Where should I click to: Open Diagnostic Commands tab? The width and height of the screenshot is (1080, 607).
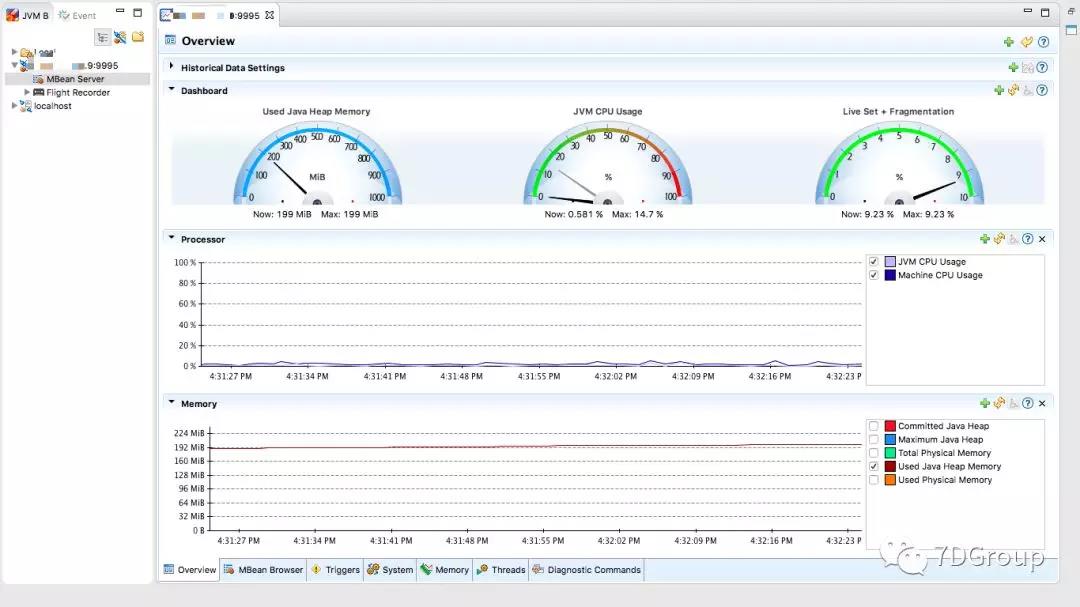tap(586, 570)
